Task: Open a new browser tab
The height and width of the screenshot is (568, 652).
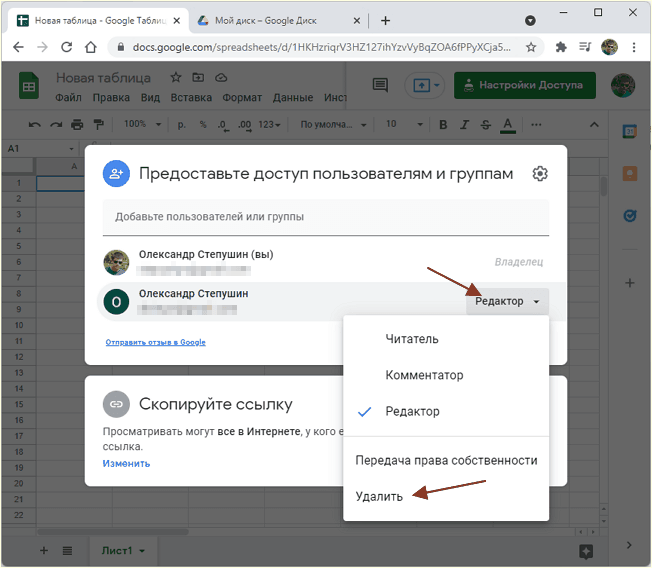Action: point(385,20)
